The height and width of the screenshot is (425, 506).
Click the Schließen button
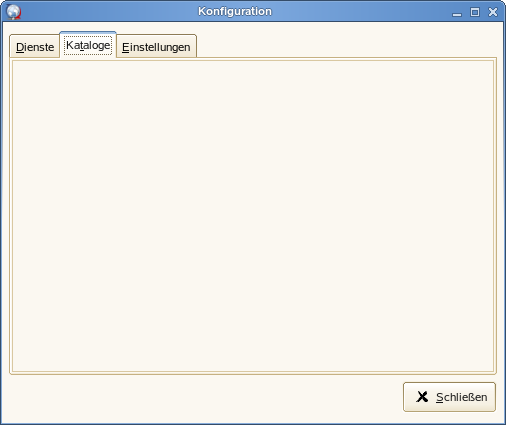449,397
